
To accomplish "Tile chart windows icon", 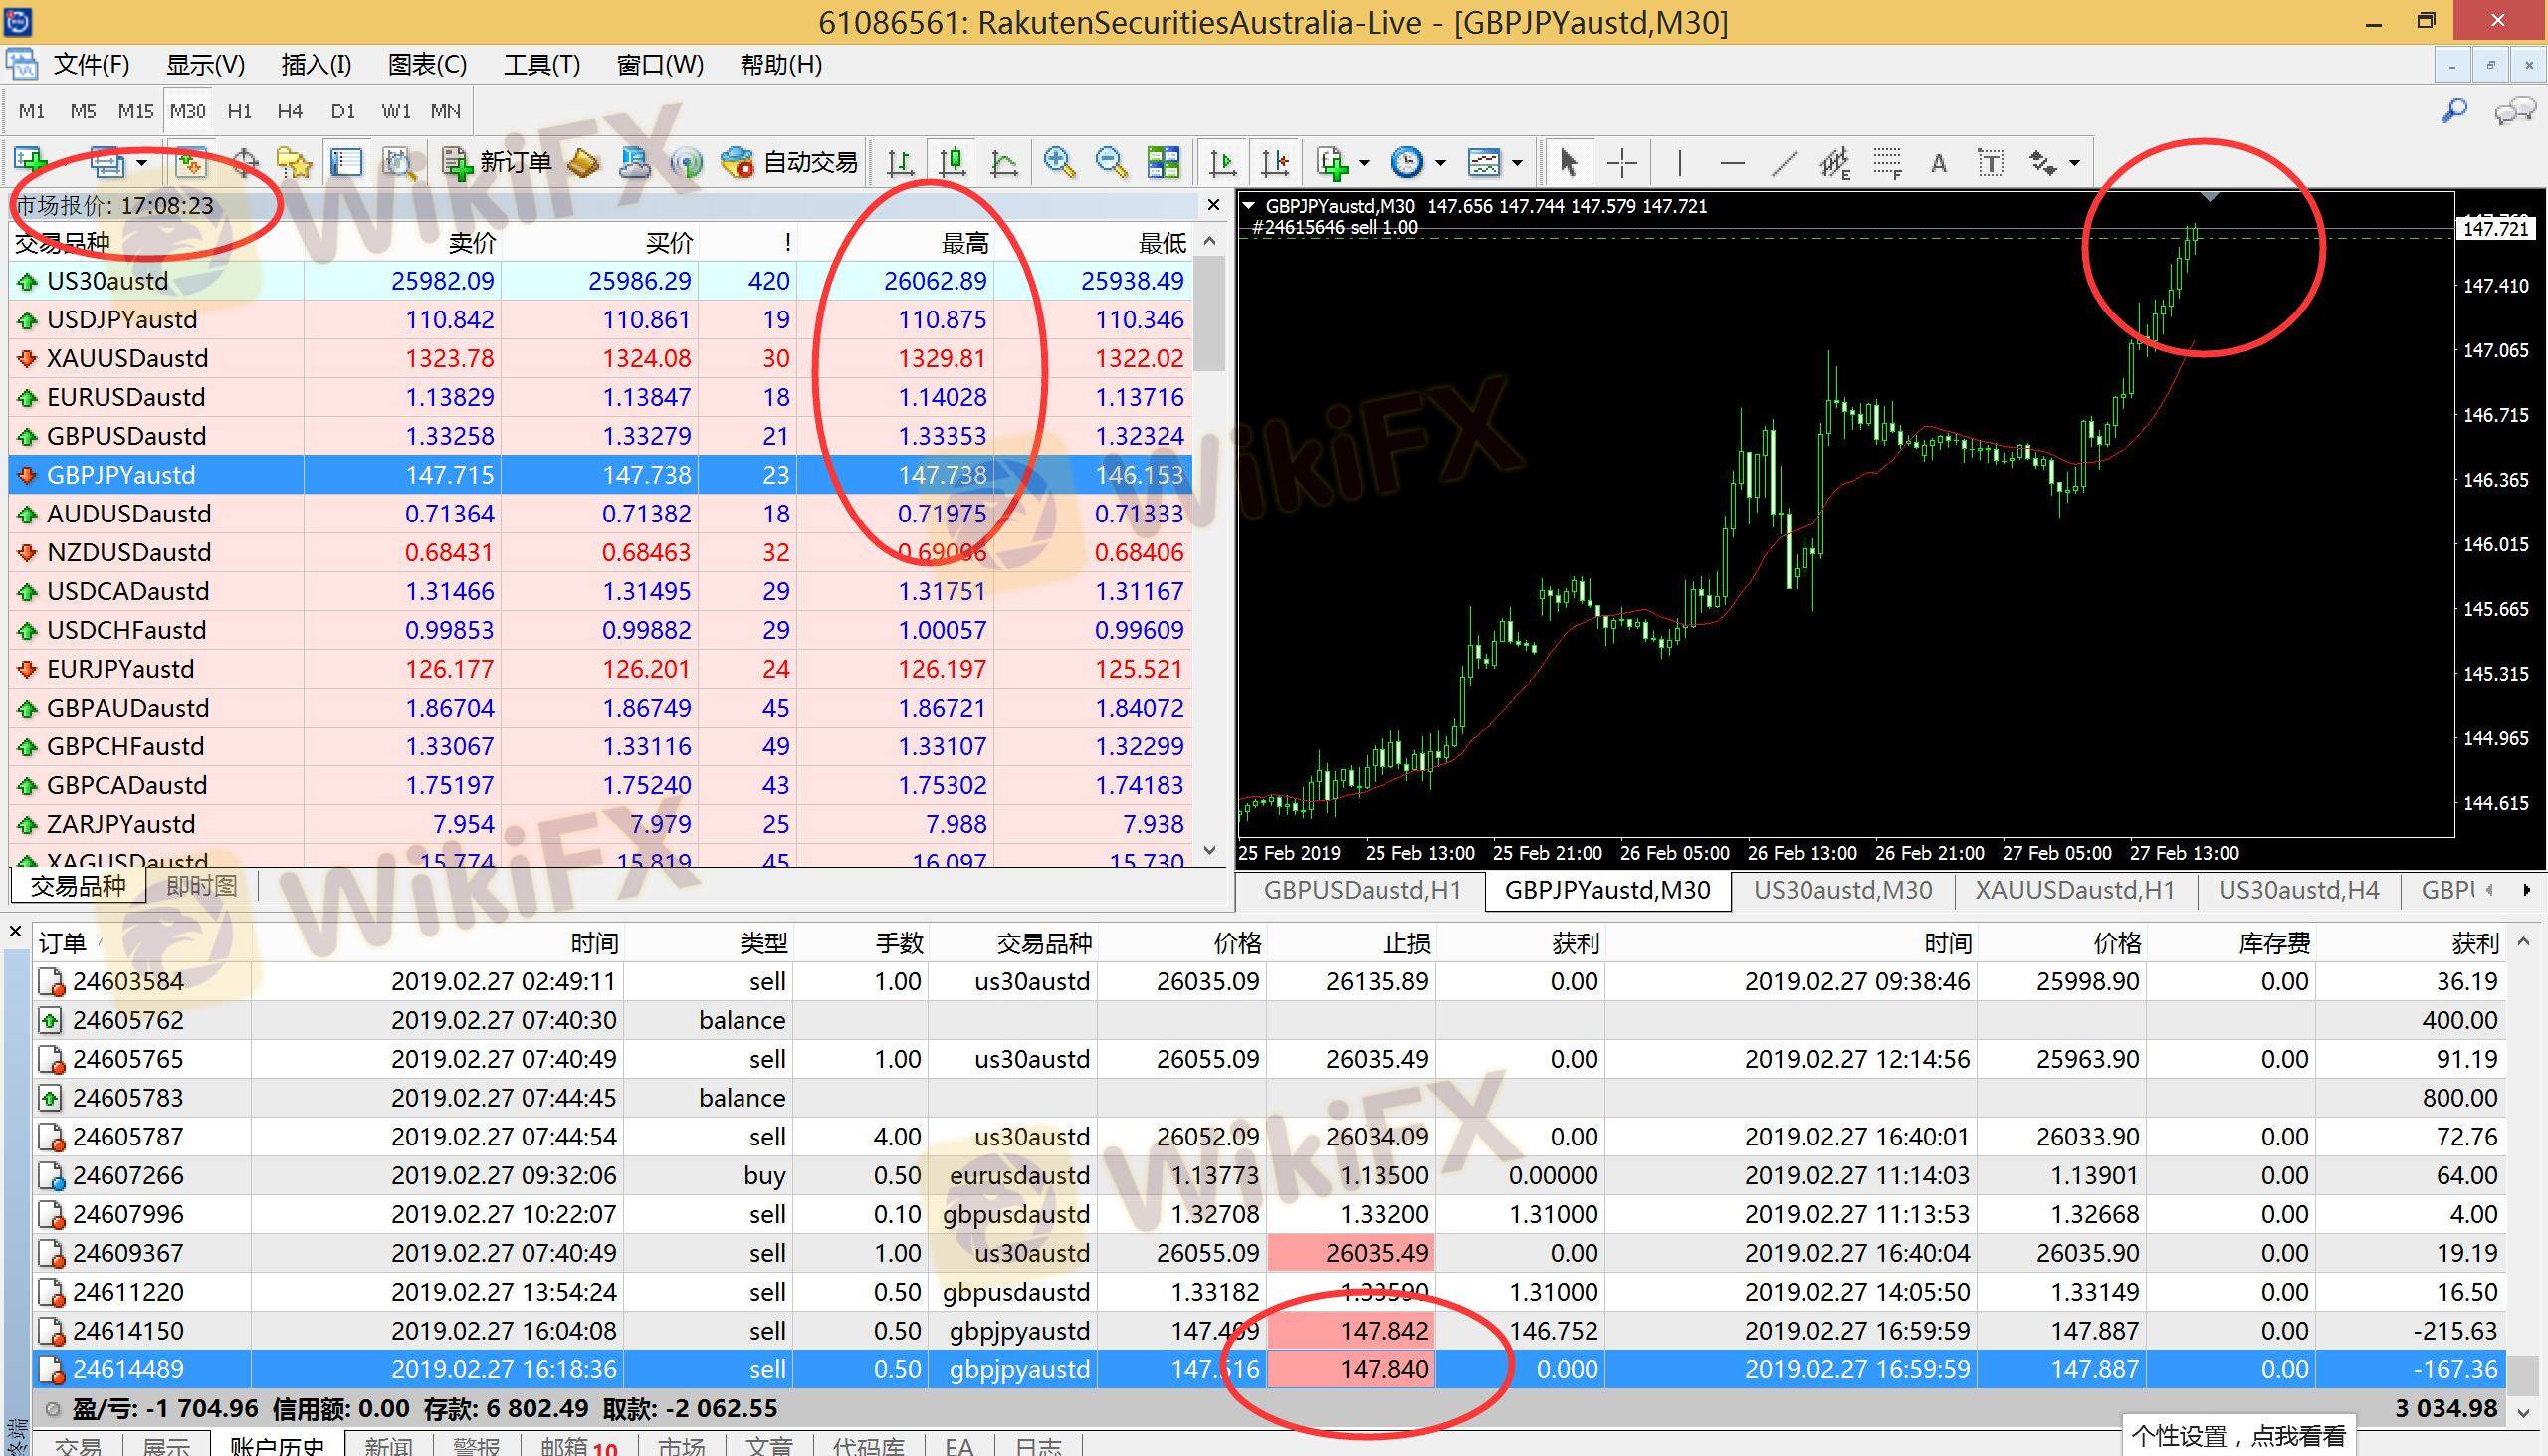I will (x=1163, y=162).
